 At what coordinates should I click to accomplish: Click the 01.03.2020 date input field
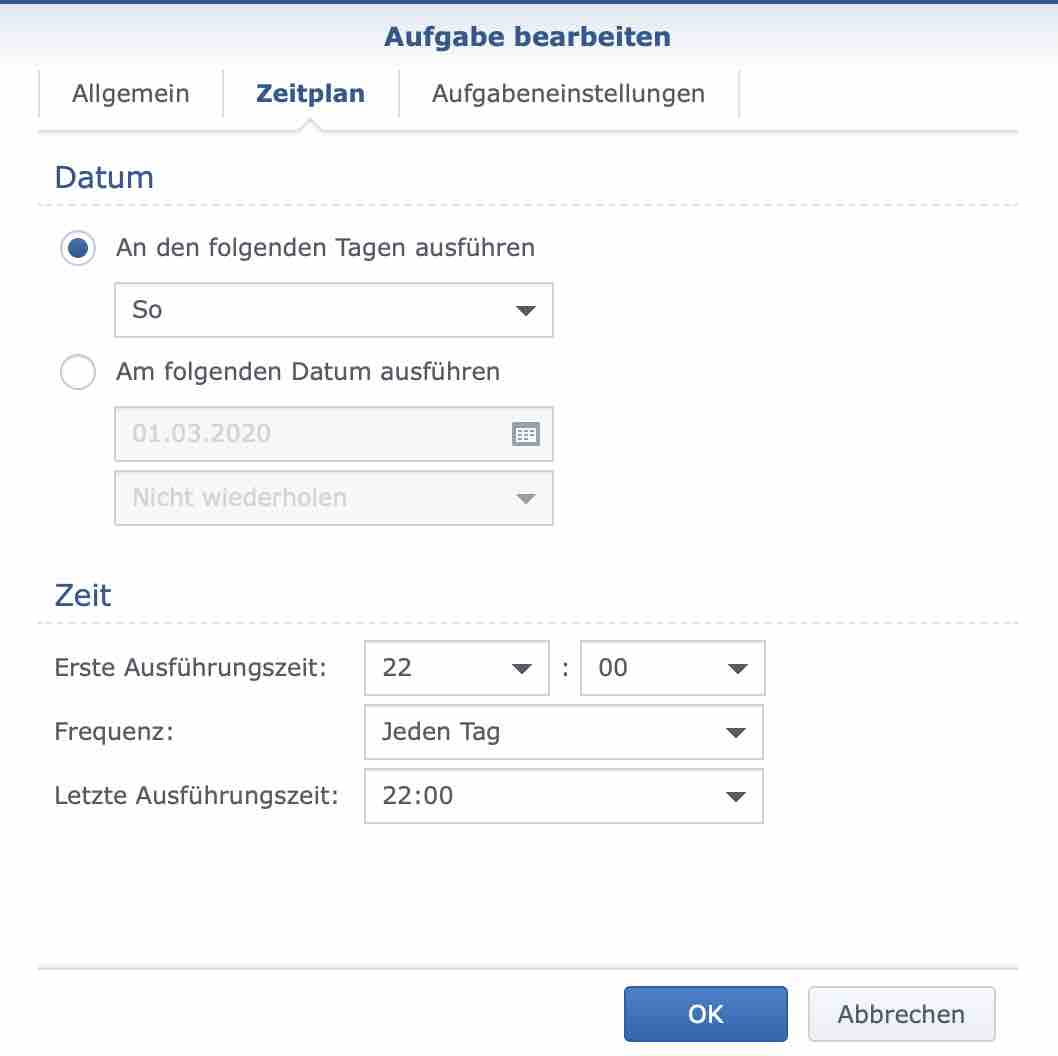(300, 434)
